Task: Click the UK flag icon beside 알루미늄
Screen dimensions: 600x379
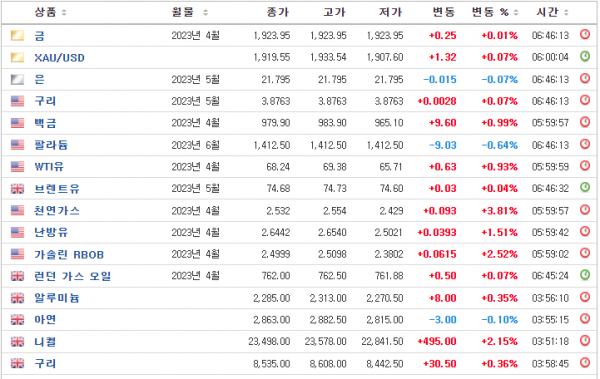Action: [x=17, y=298]
